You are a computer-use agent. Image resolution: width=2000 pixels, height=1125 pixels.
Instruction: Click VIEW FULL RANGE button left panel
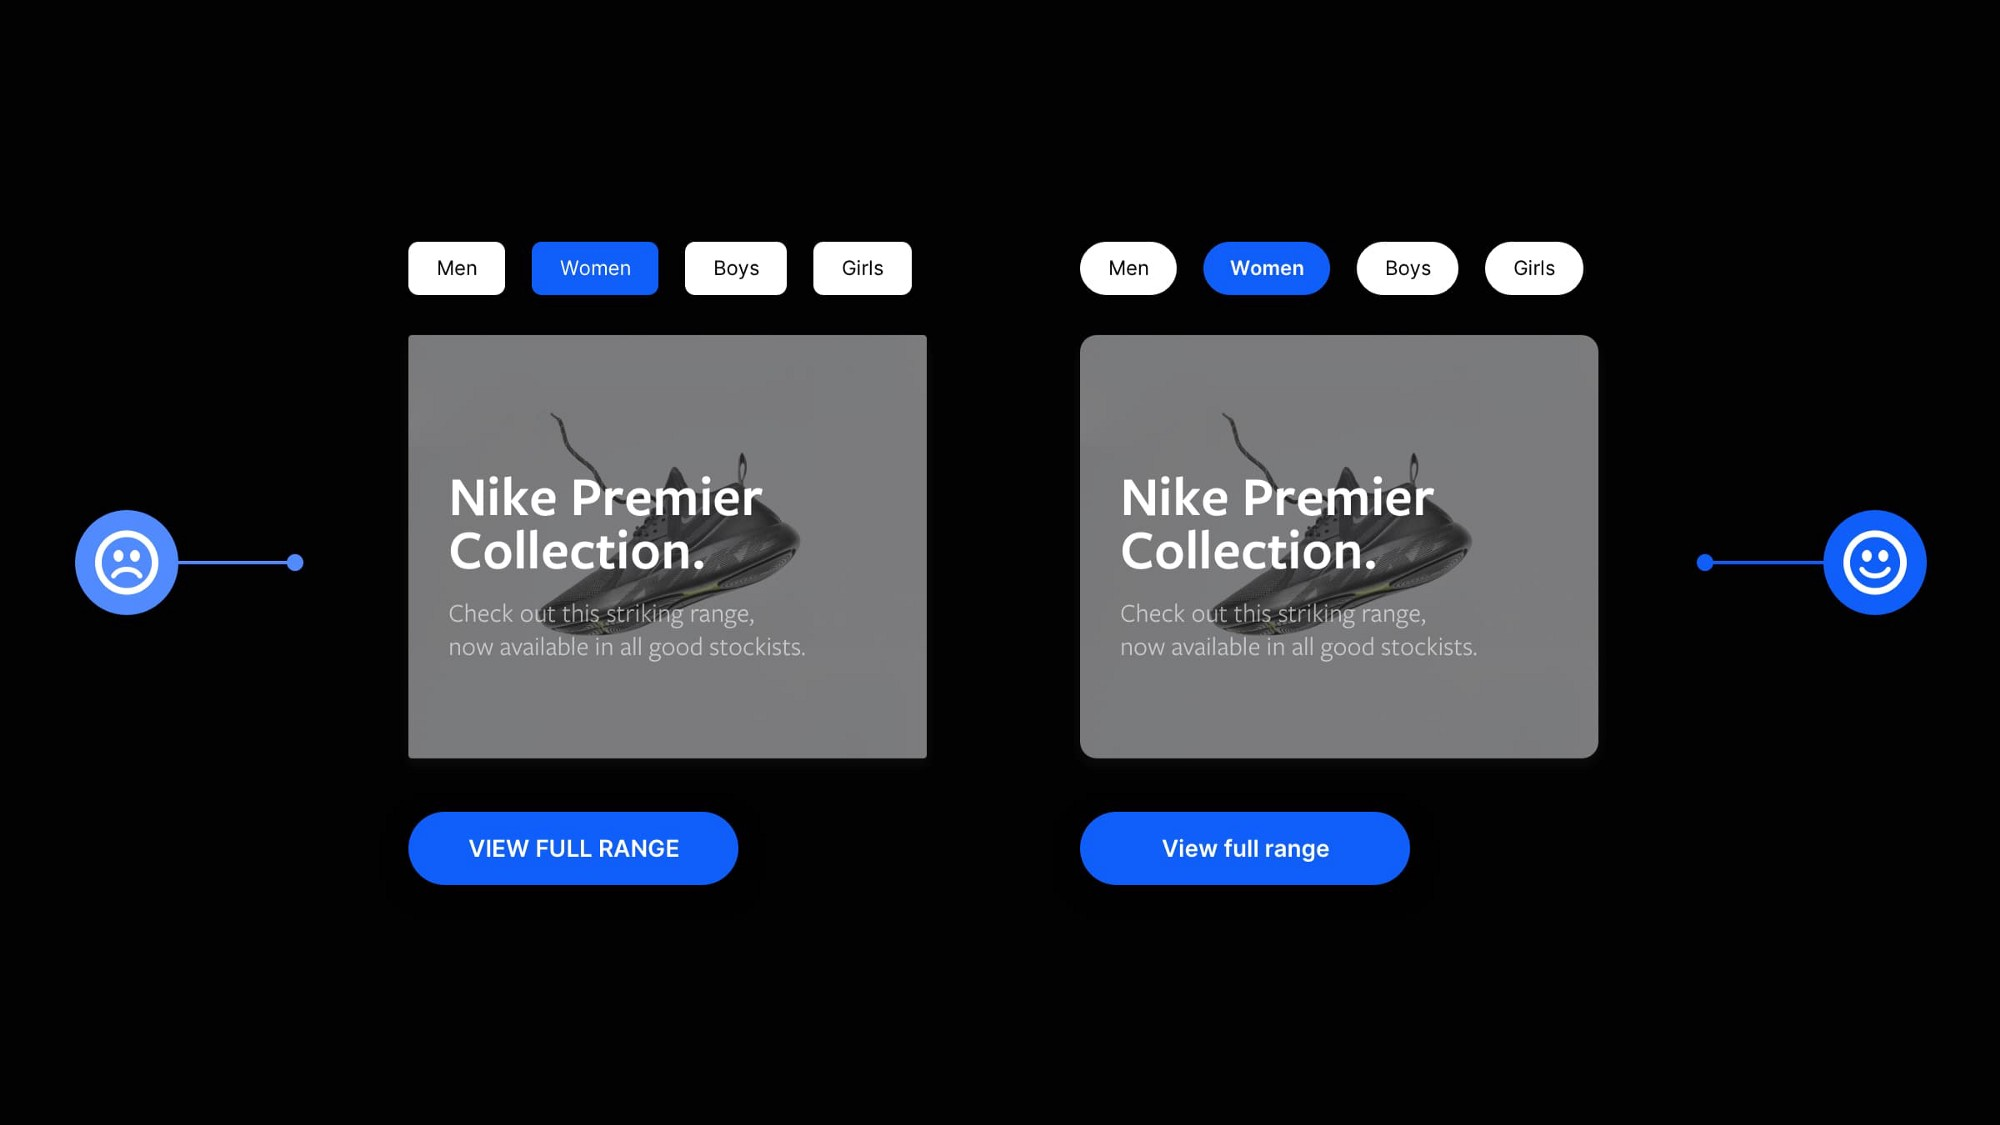coord(573,848)
